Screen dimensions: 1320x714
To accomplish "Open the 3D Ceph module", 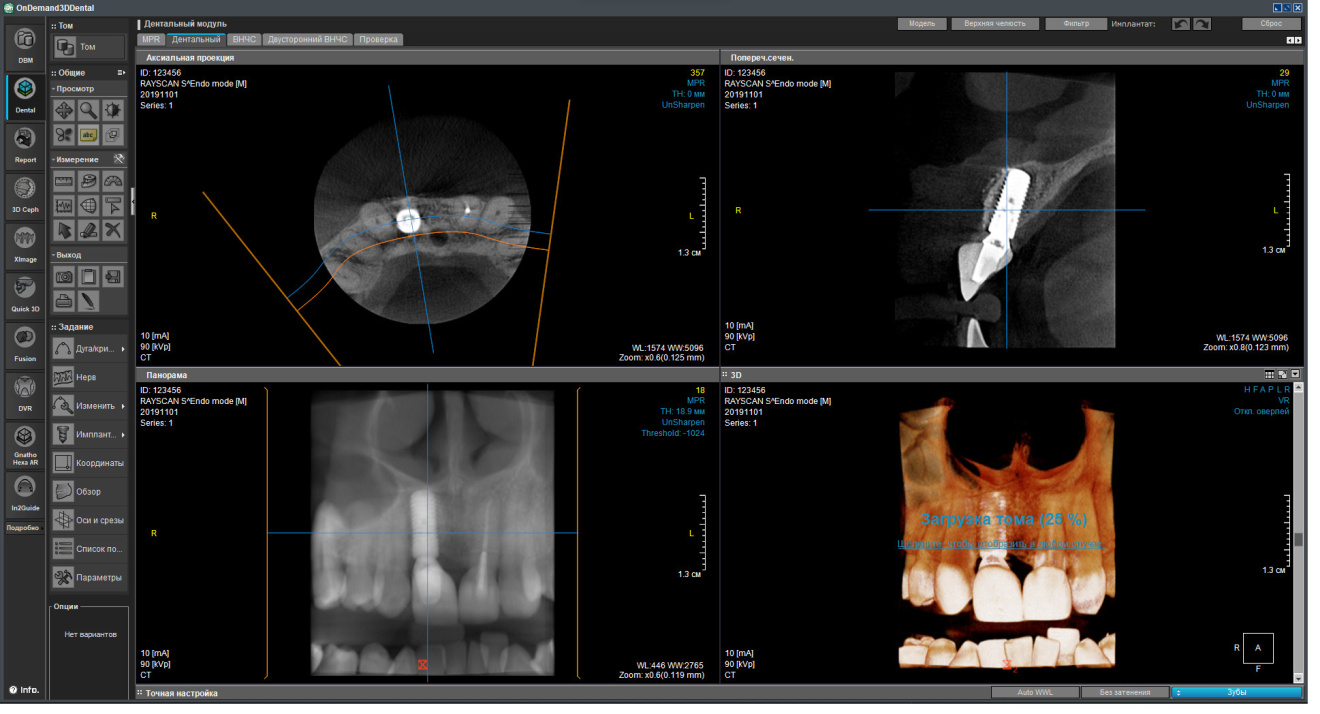I will click(x=25, y=192).
